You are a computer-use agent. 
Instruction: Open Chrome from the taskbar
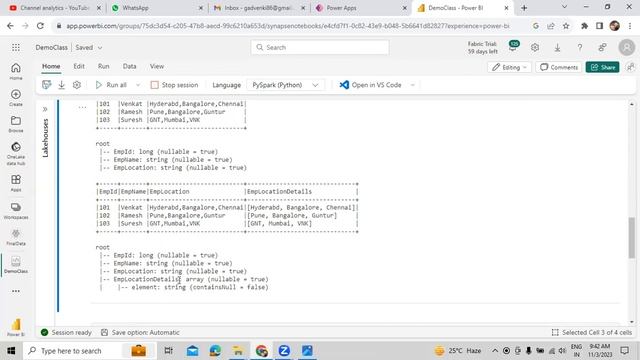(262, 351)
